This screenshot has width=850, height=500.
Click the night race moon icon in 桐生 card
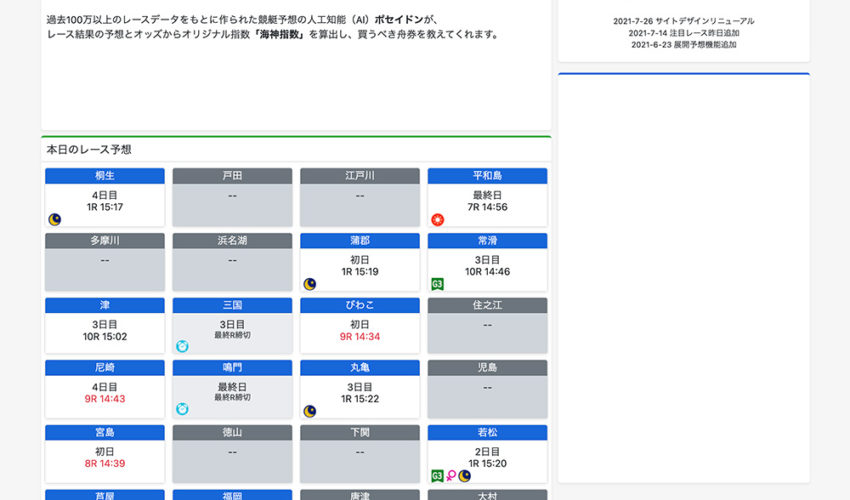point(54,219)
